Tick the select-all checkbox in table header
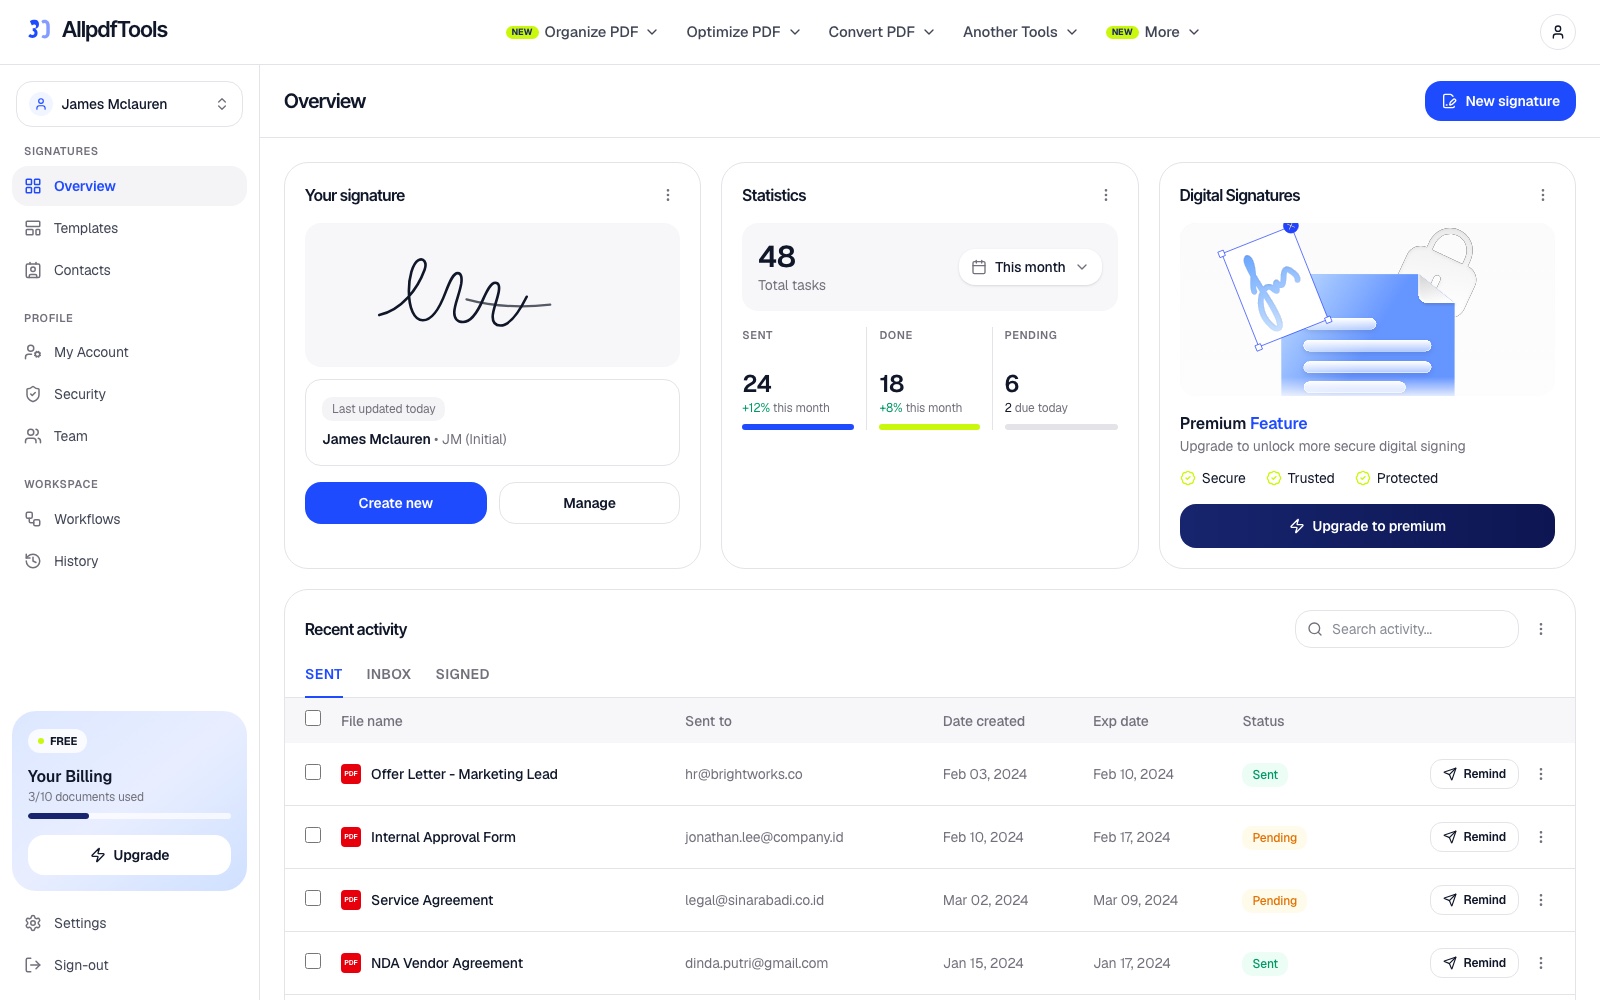The width and height of the screenshot is (1600, 1000). [313, 719]
